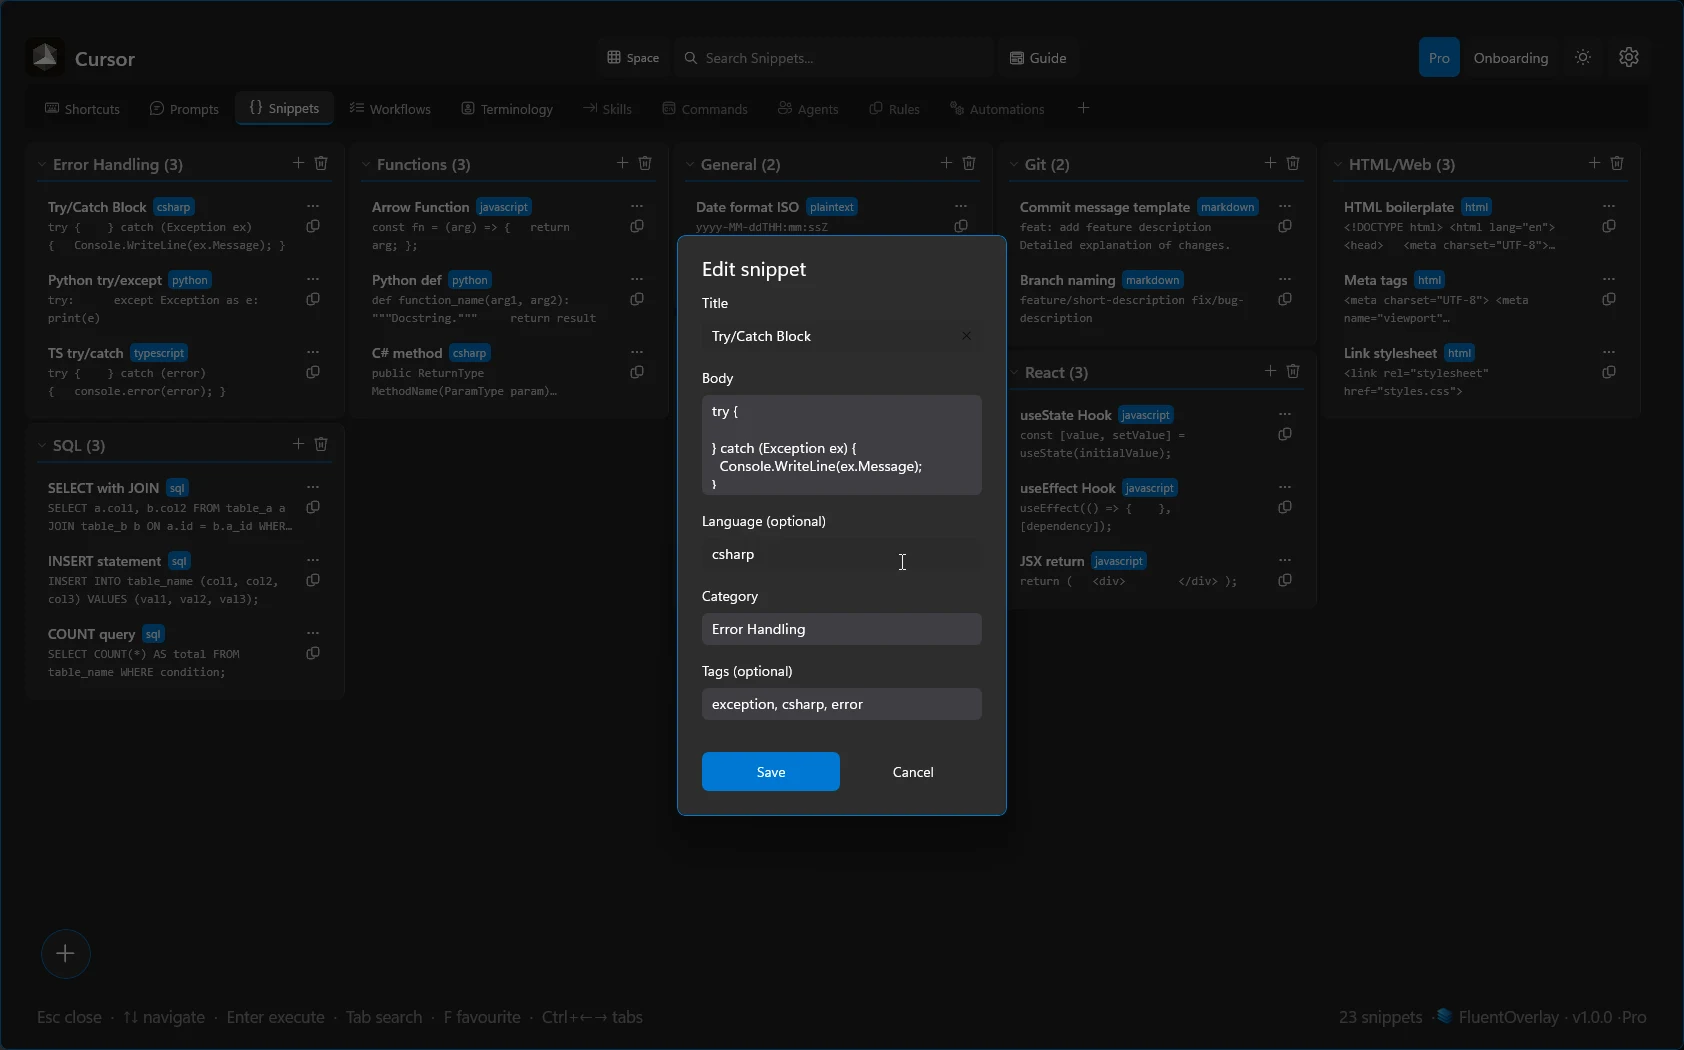The width and height of the screenshot is (1684, 1050).
Task: Collapse the HTML/Web category panel
Action: [x=1339, y=164]
